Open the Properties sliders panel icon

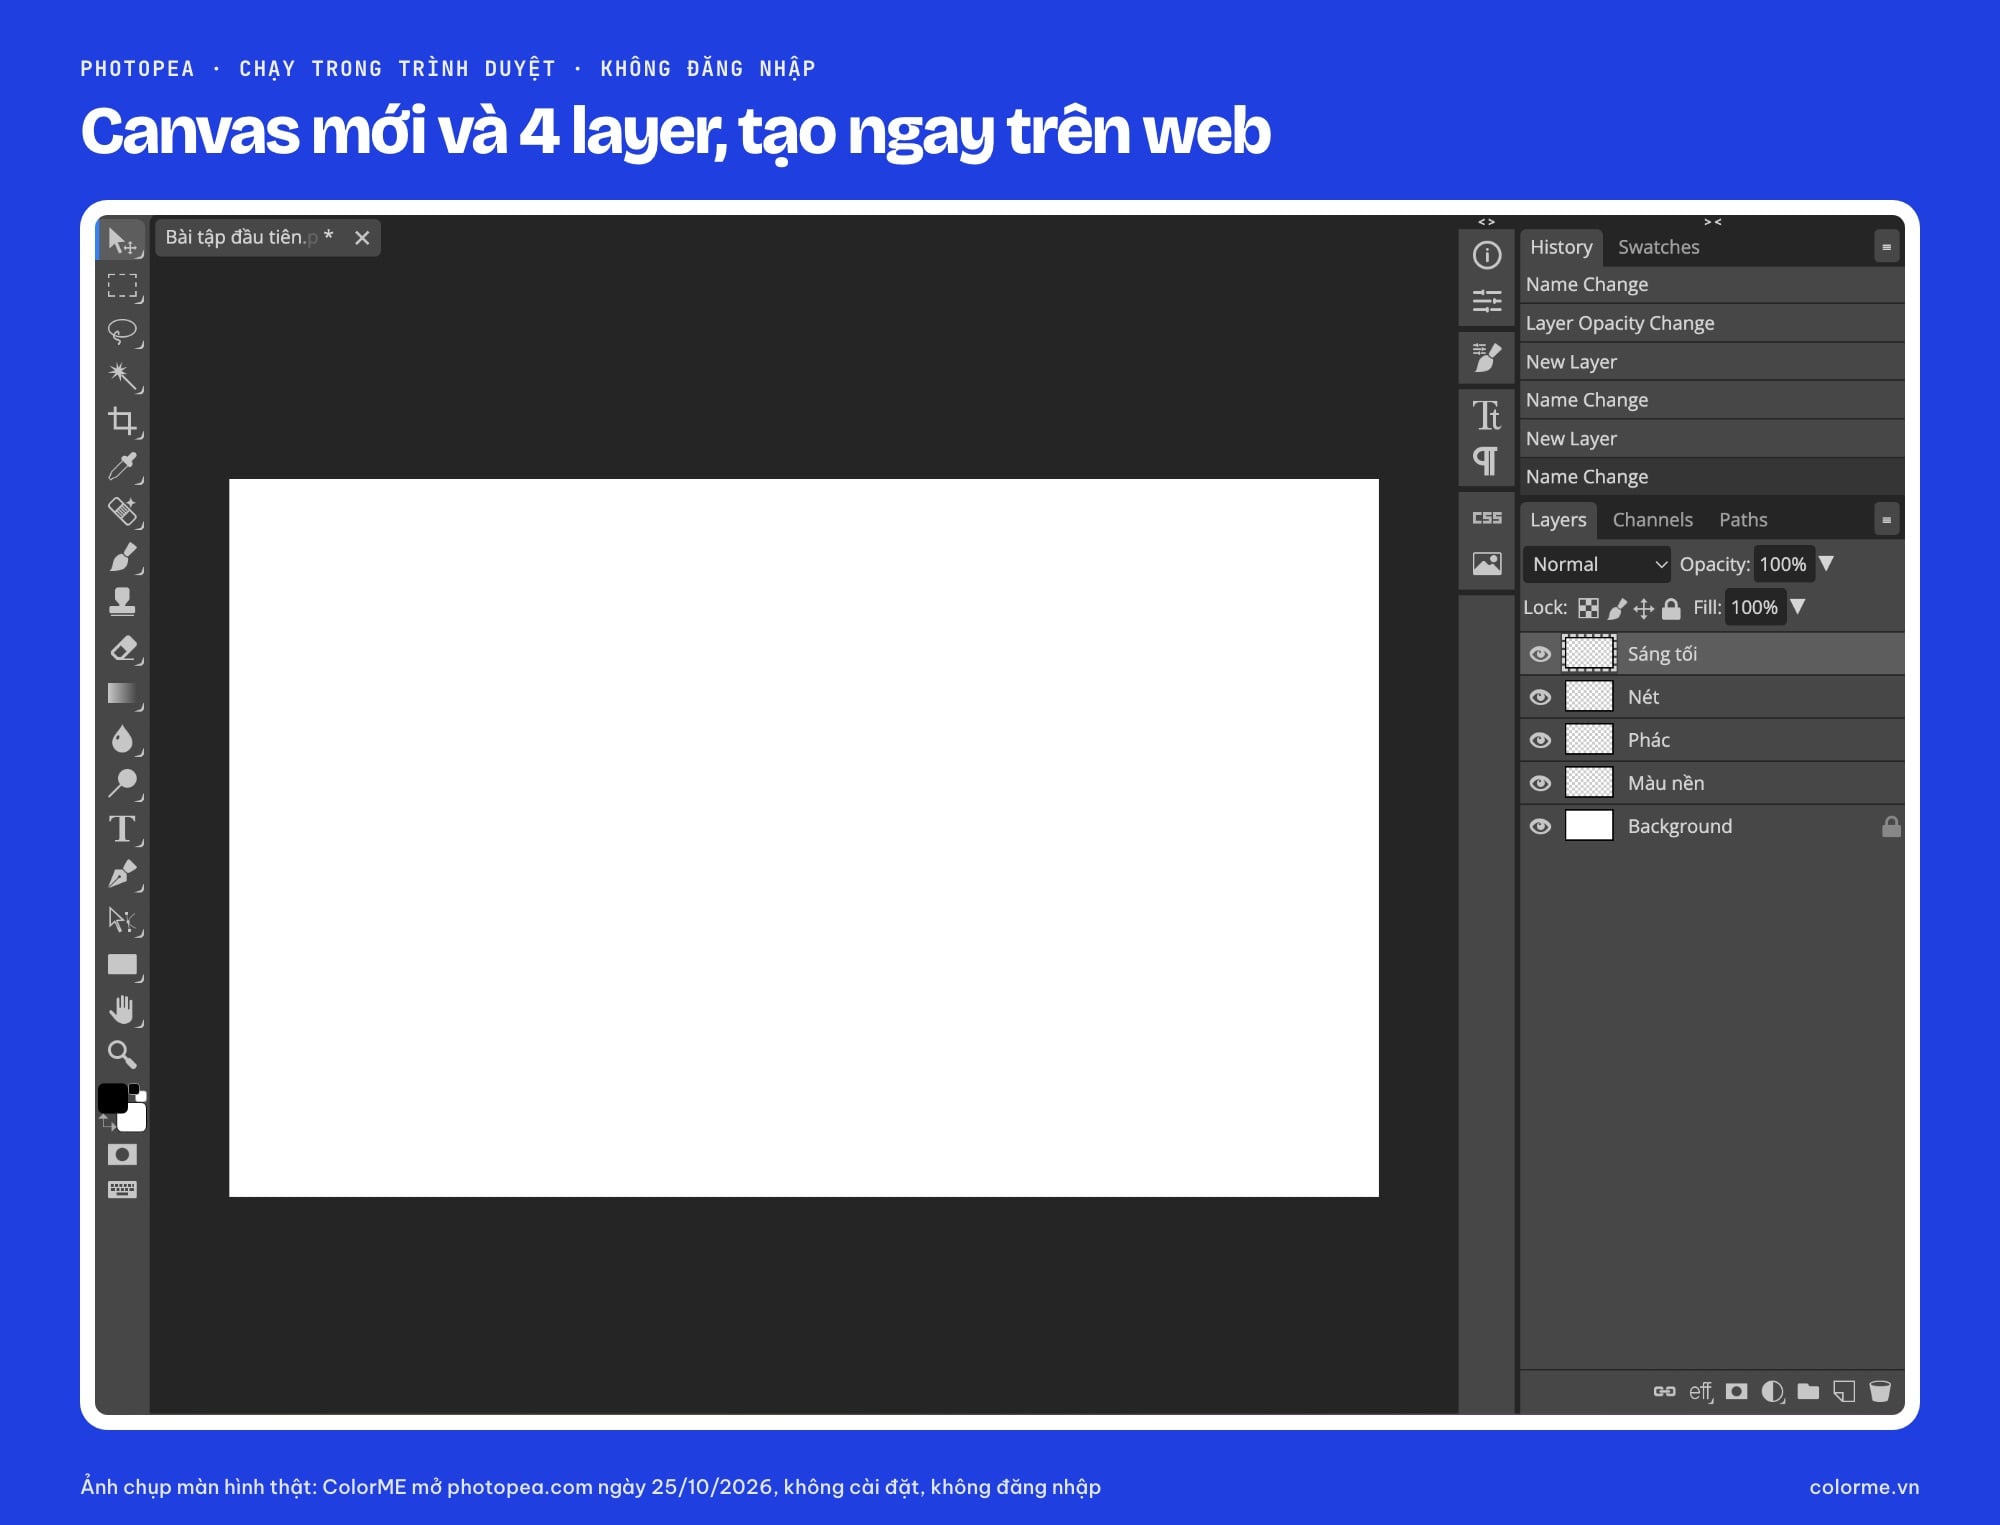[x=1487, y=301]
